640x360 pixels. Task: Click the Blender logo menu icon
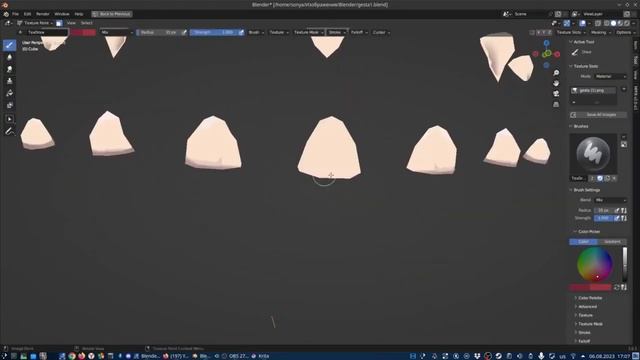point(6,14)
